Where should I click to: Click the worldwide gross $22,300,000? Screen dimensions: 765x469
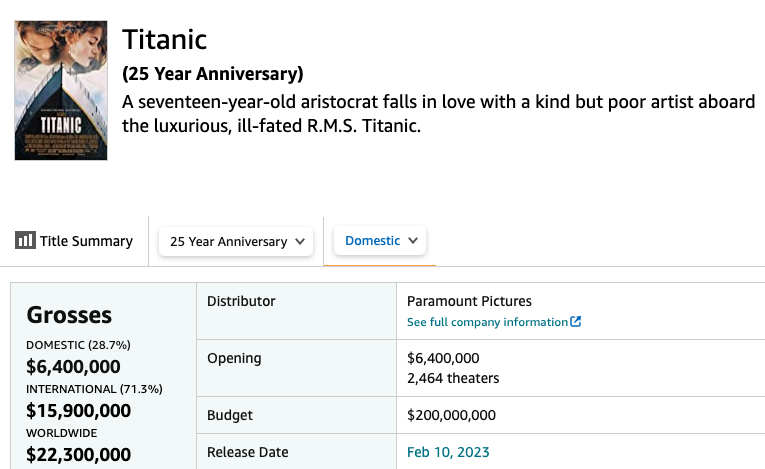[79, 454]
